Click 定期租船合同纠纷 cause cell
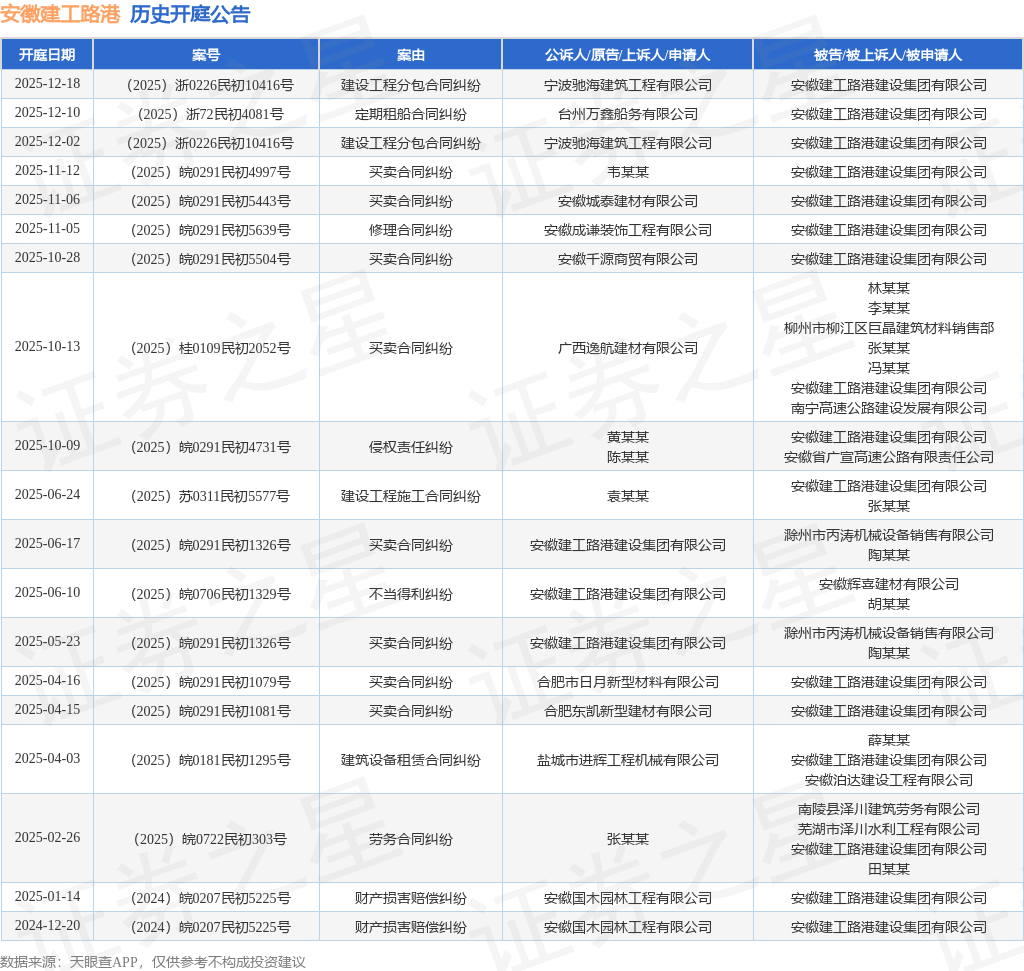This screenshot has width=1024, height=971. point(411,114)
